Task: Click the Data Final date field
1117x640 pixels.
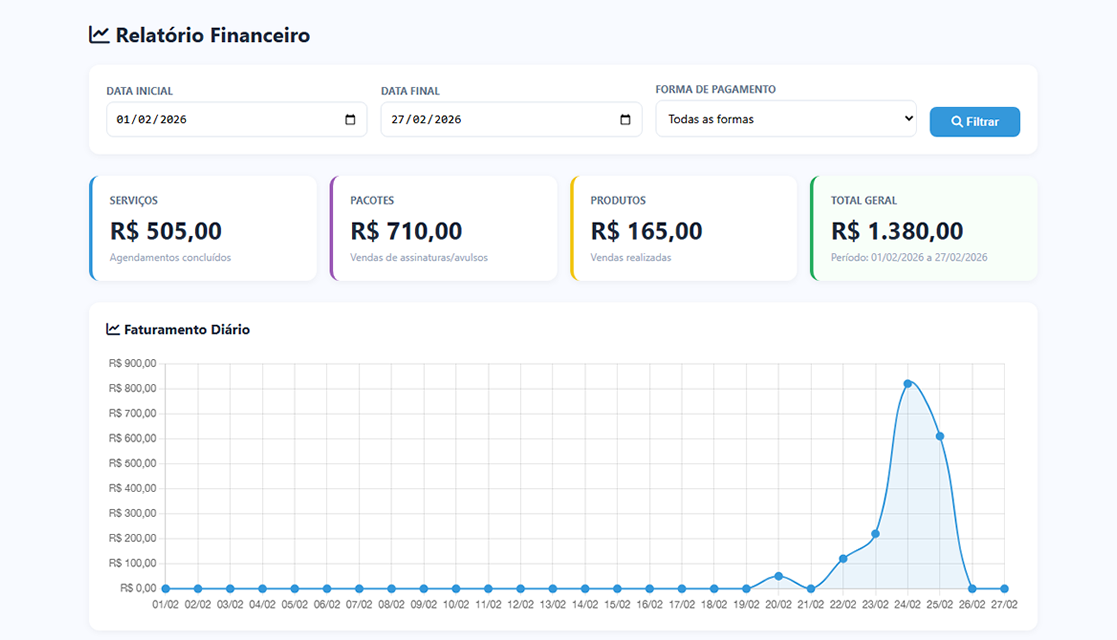Action: [511, 119]
